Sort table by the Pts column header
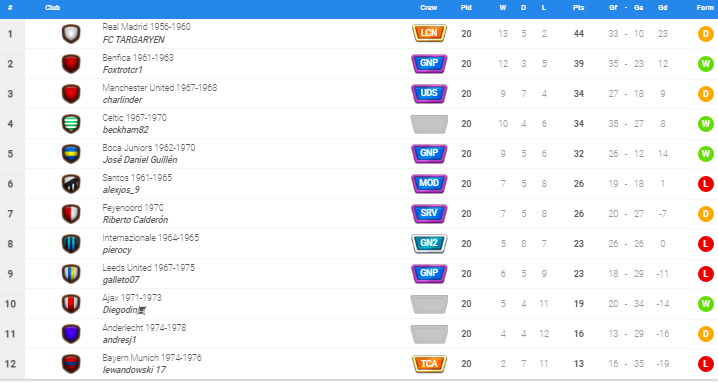718x382 pixels. pos(578,8)
